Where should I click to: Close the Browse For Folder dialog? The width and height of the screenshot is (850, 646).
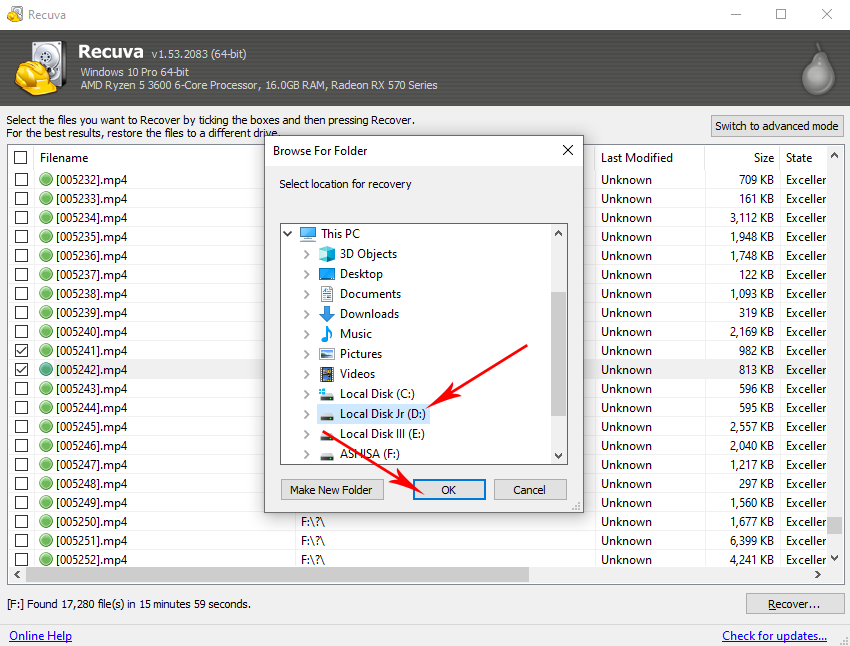click(x=568, y=150)
